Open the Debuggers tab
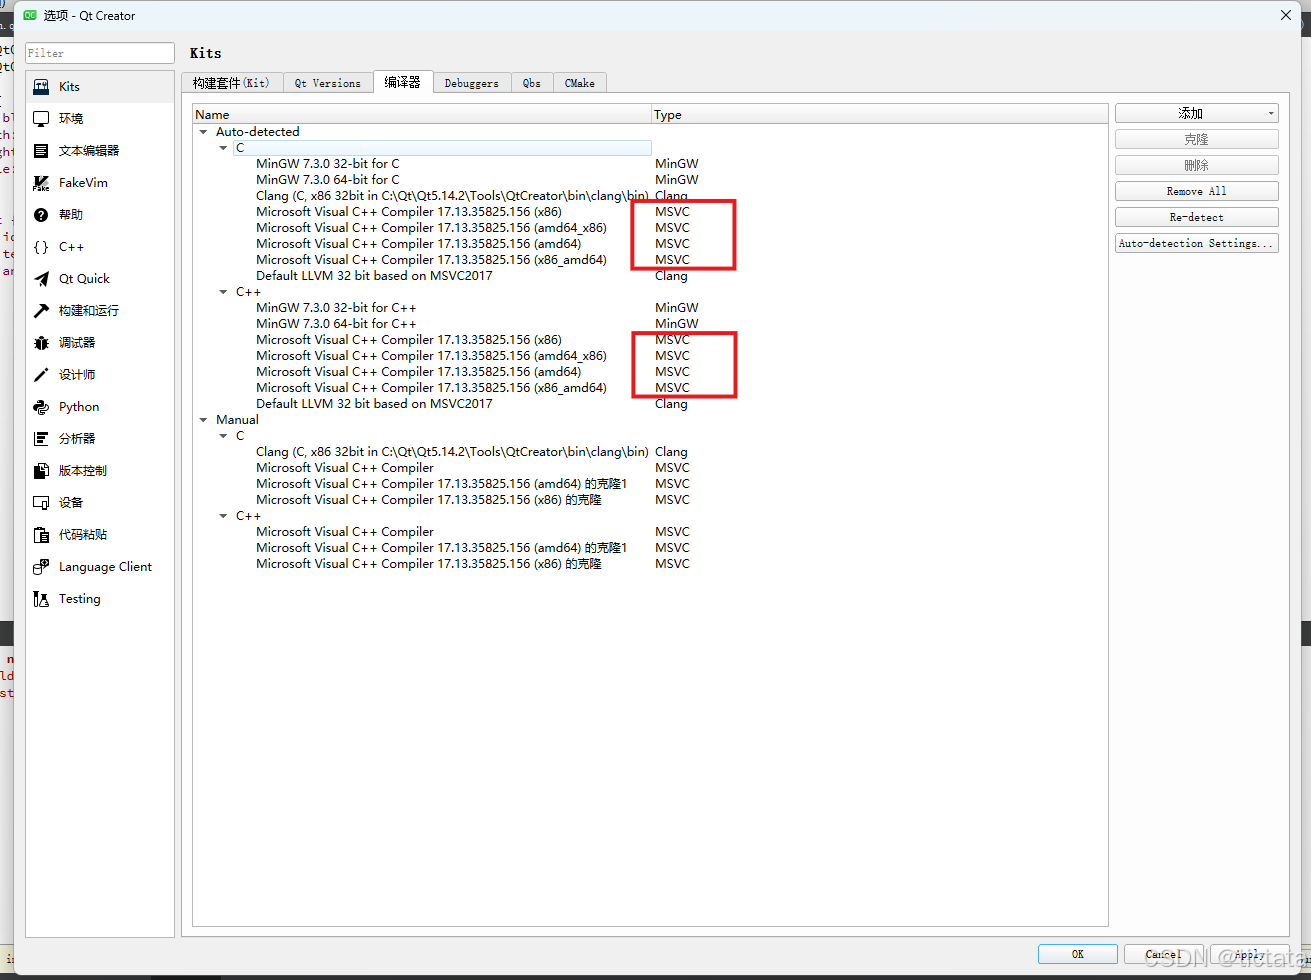The width and height of the screenshot is (1311, 980). point(471,82)
